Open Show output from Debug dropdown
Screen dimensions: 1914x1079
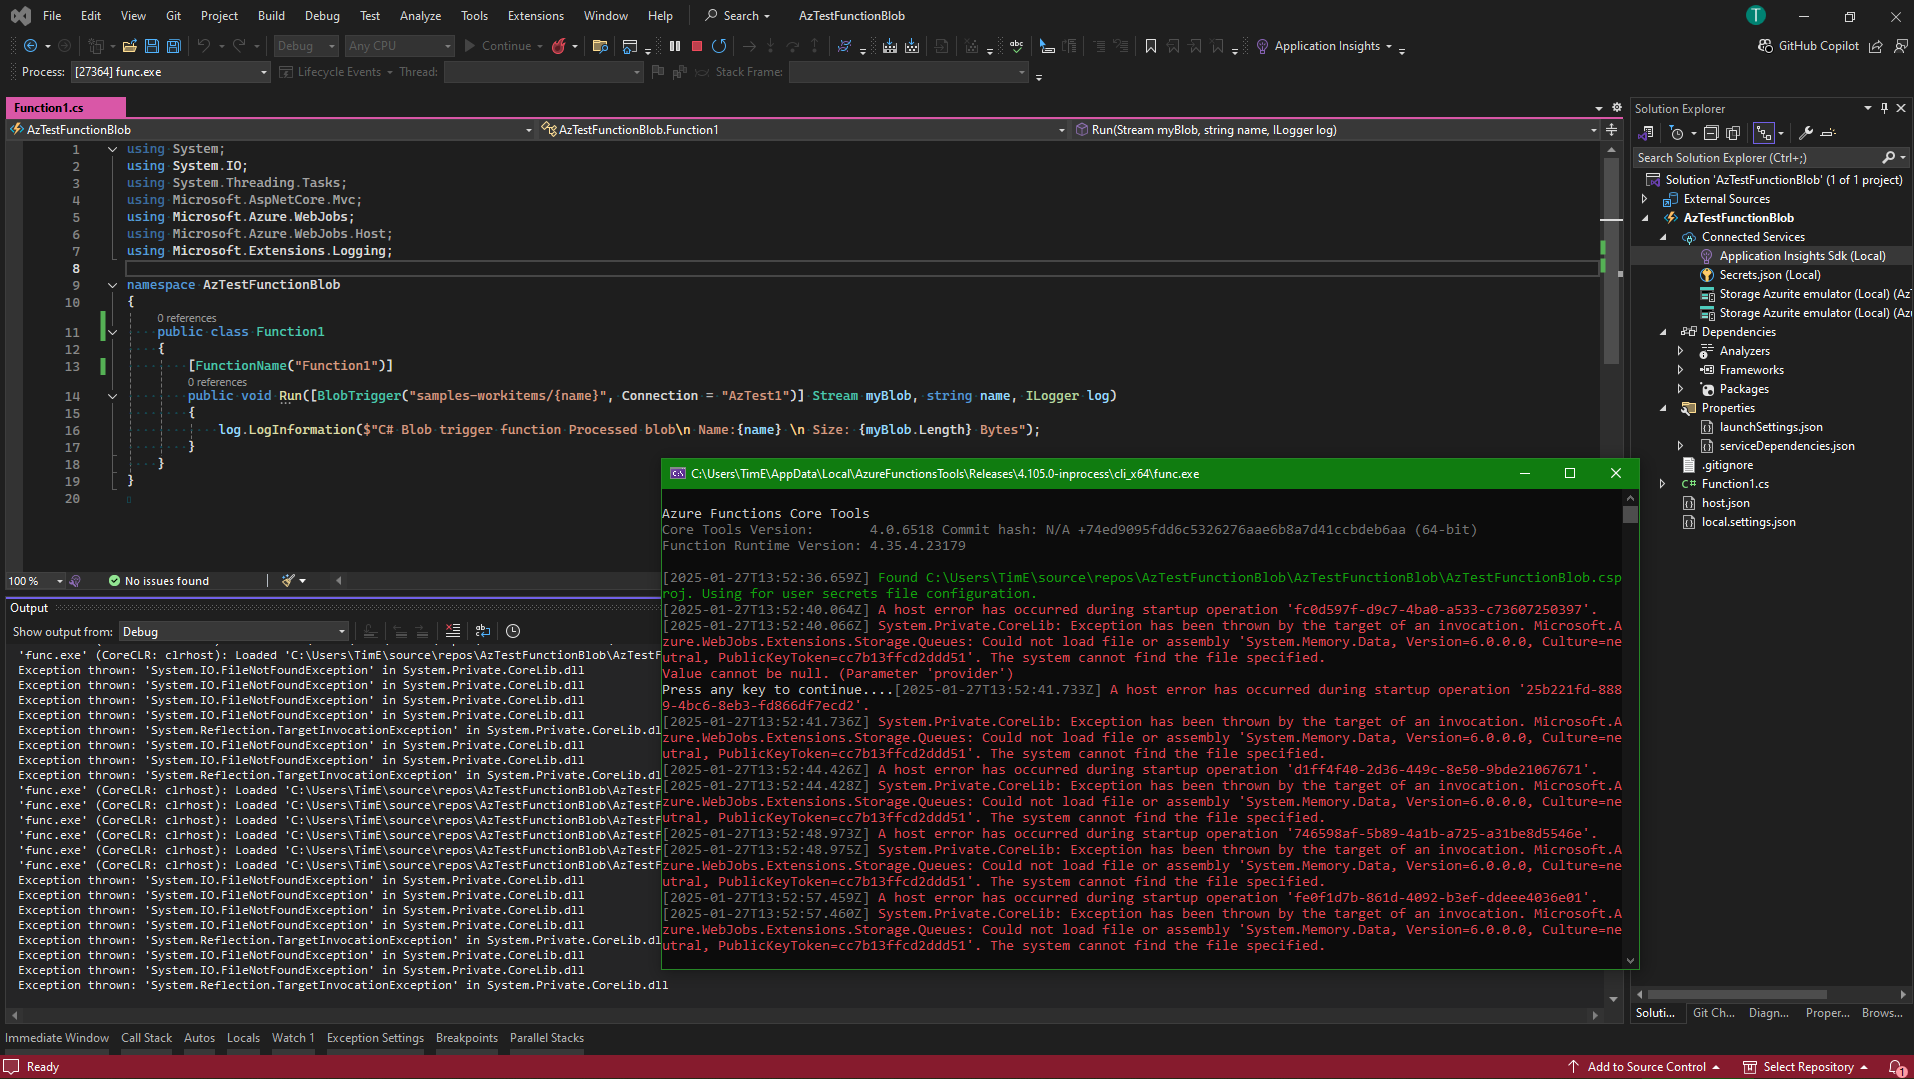tap(234, 632)
